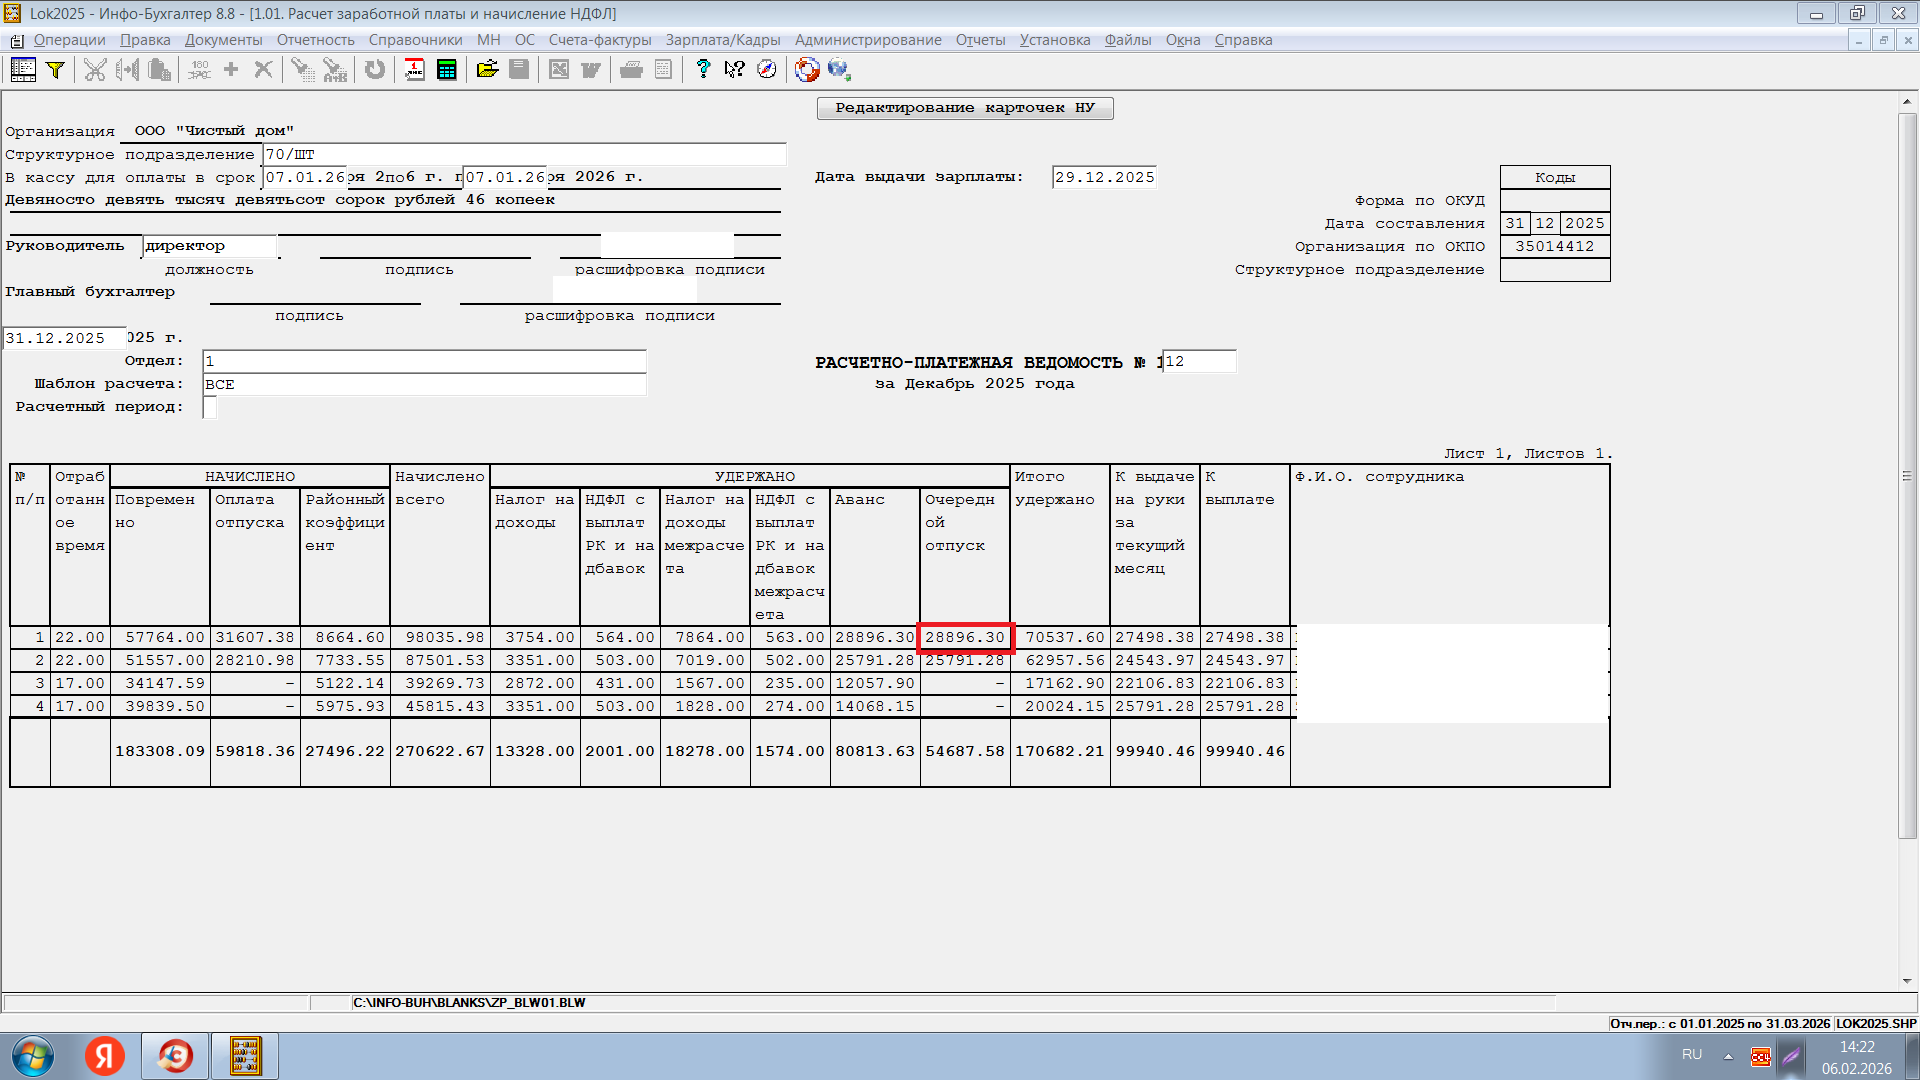Launch the green calculator tool
Viewport: 1920px width, 1080px height.
[x=447, y=70]
